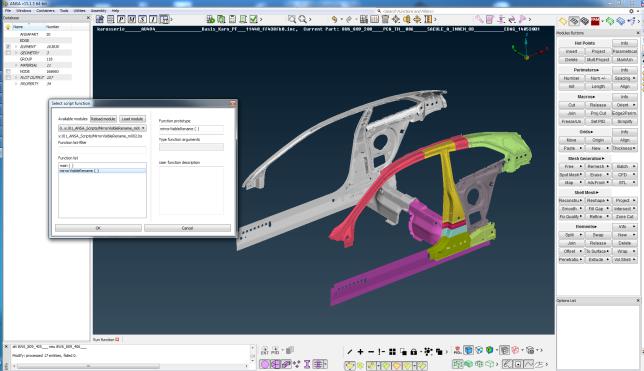Image resolution: width=644 pixels, height=371 pixels.
Task: Close the Run function tab with red X
Action: point(117,340)
